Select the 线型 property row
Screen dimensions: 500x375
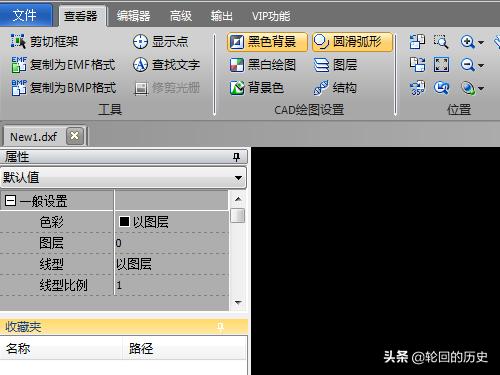(114, 264)
